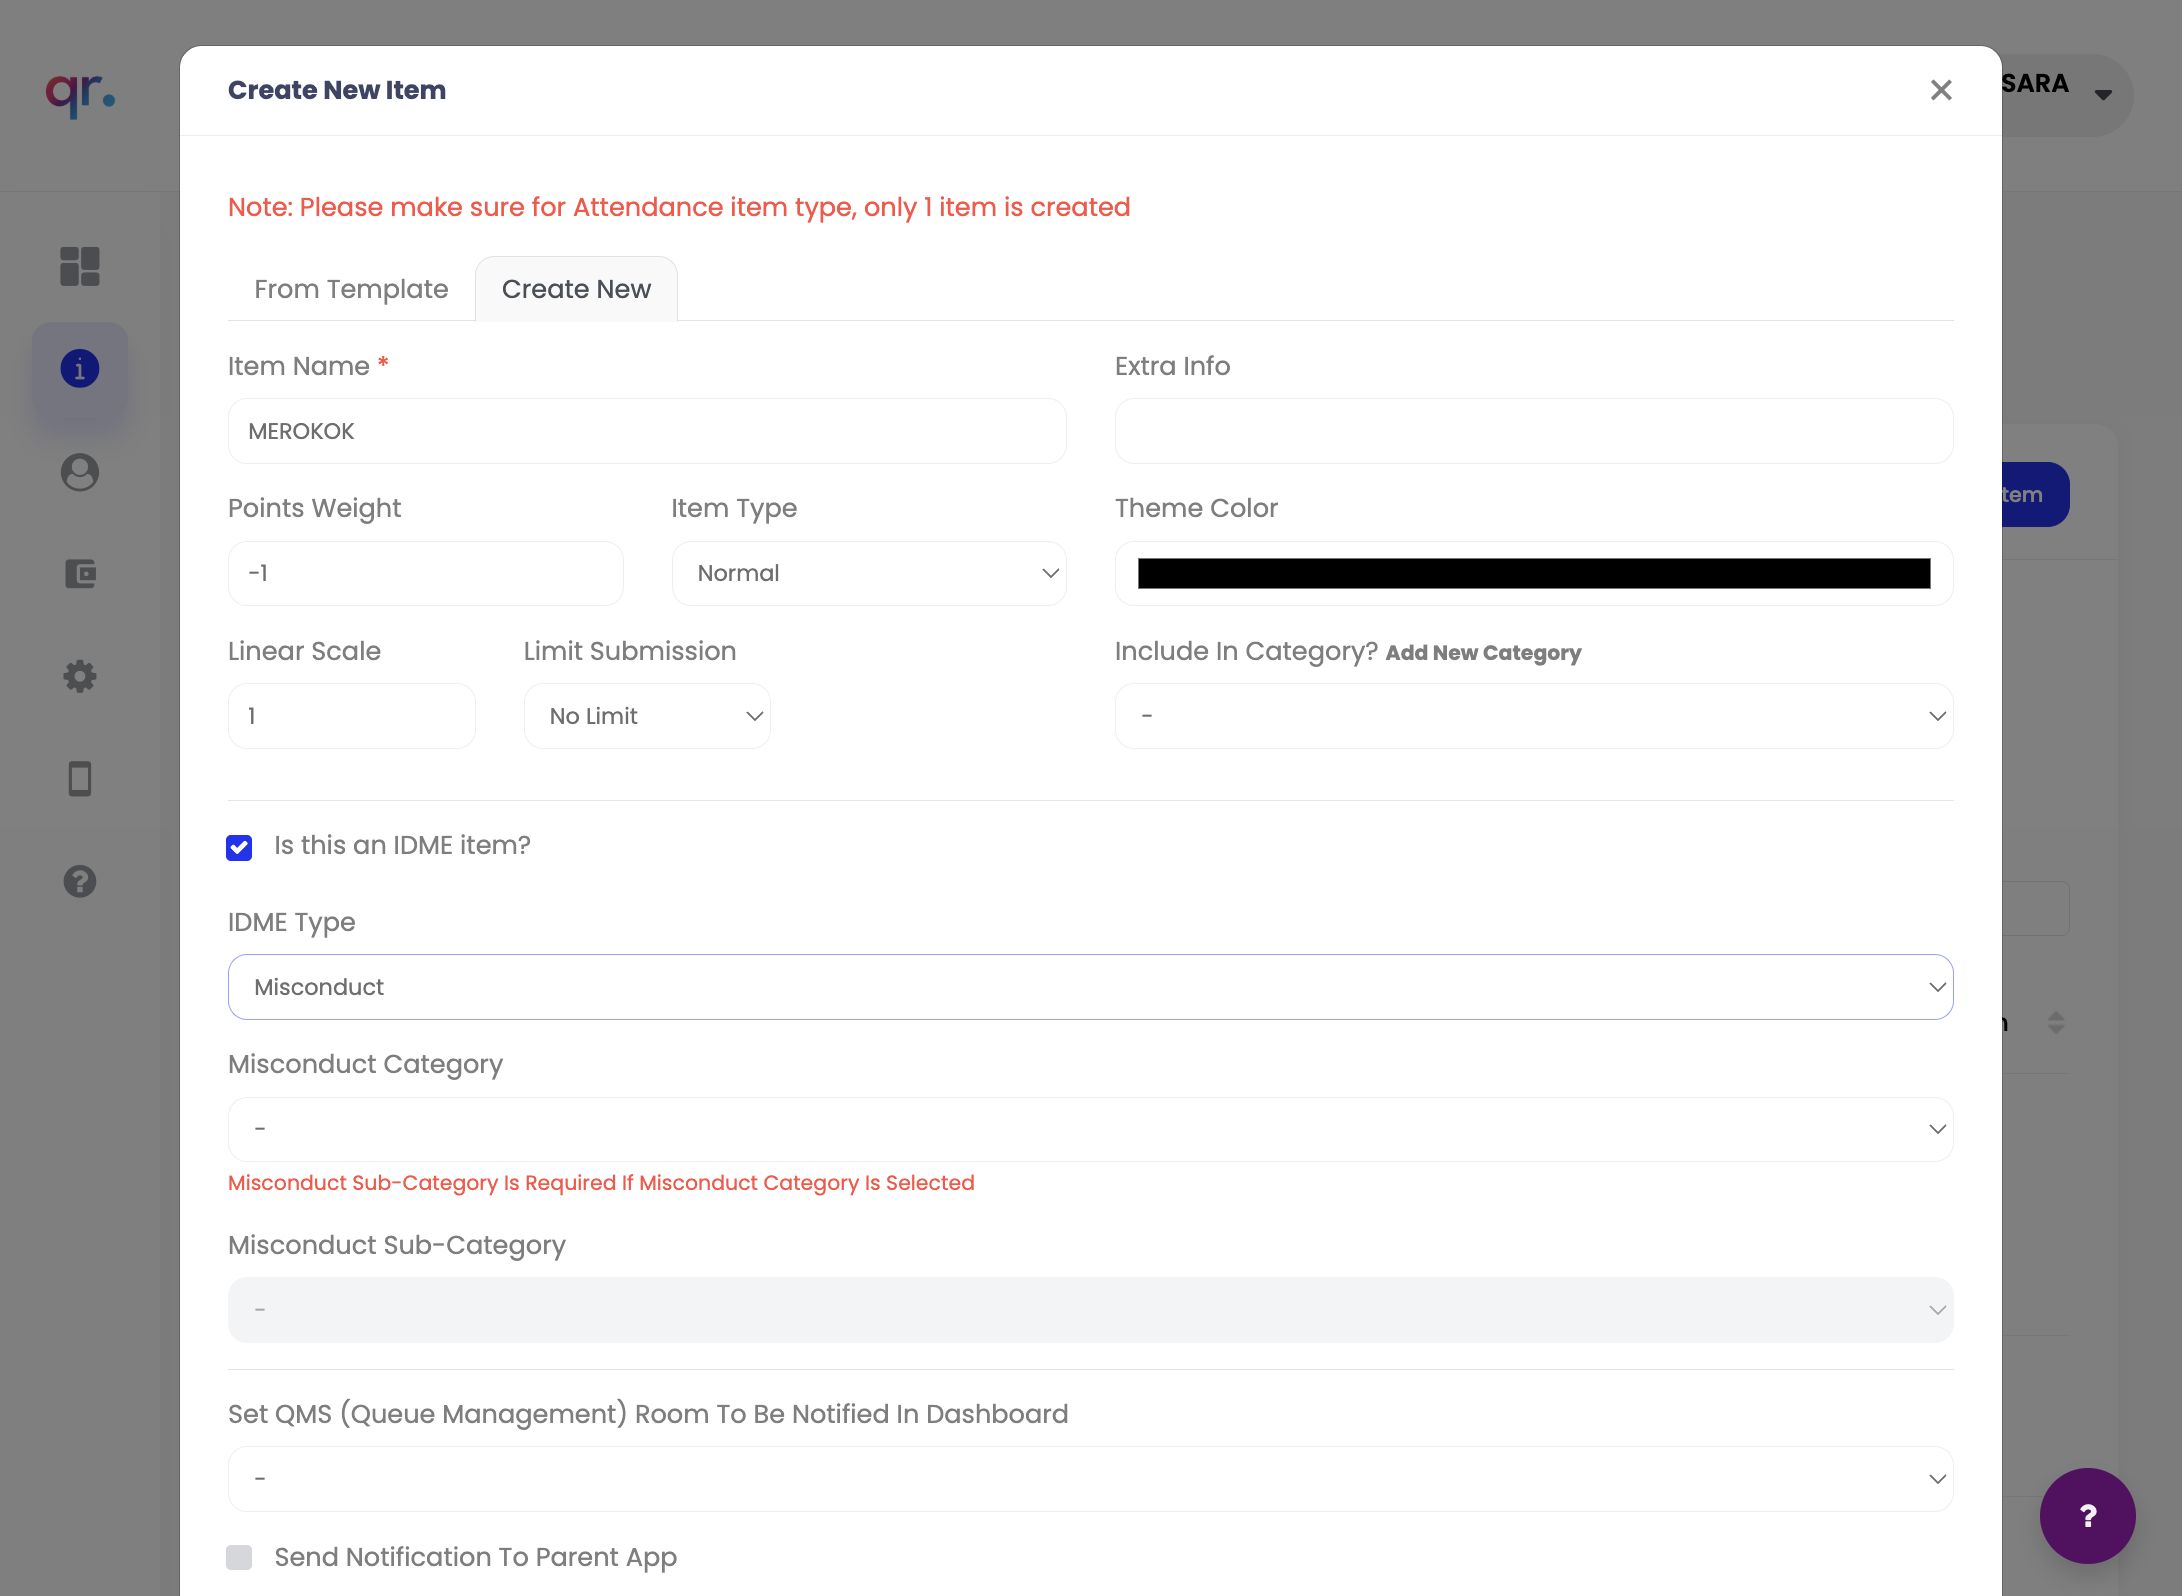The height and width of the screenshot is (1596, 2182).
Task: Switch to the From Template tab
Action: coord(351,289)
